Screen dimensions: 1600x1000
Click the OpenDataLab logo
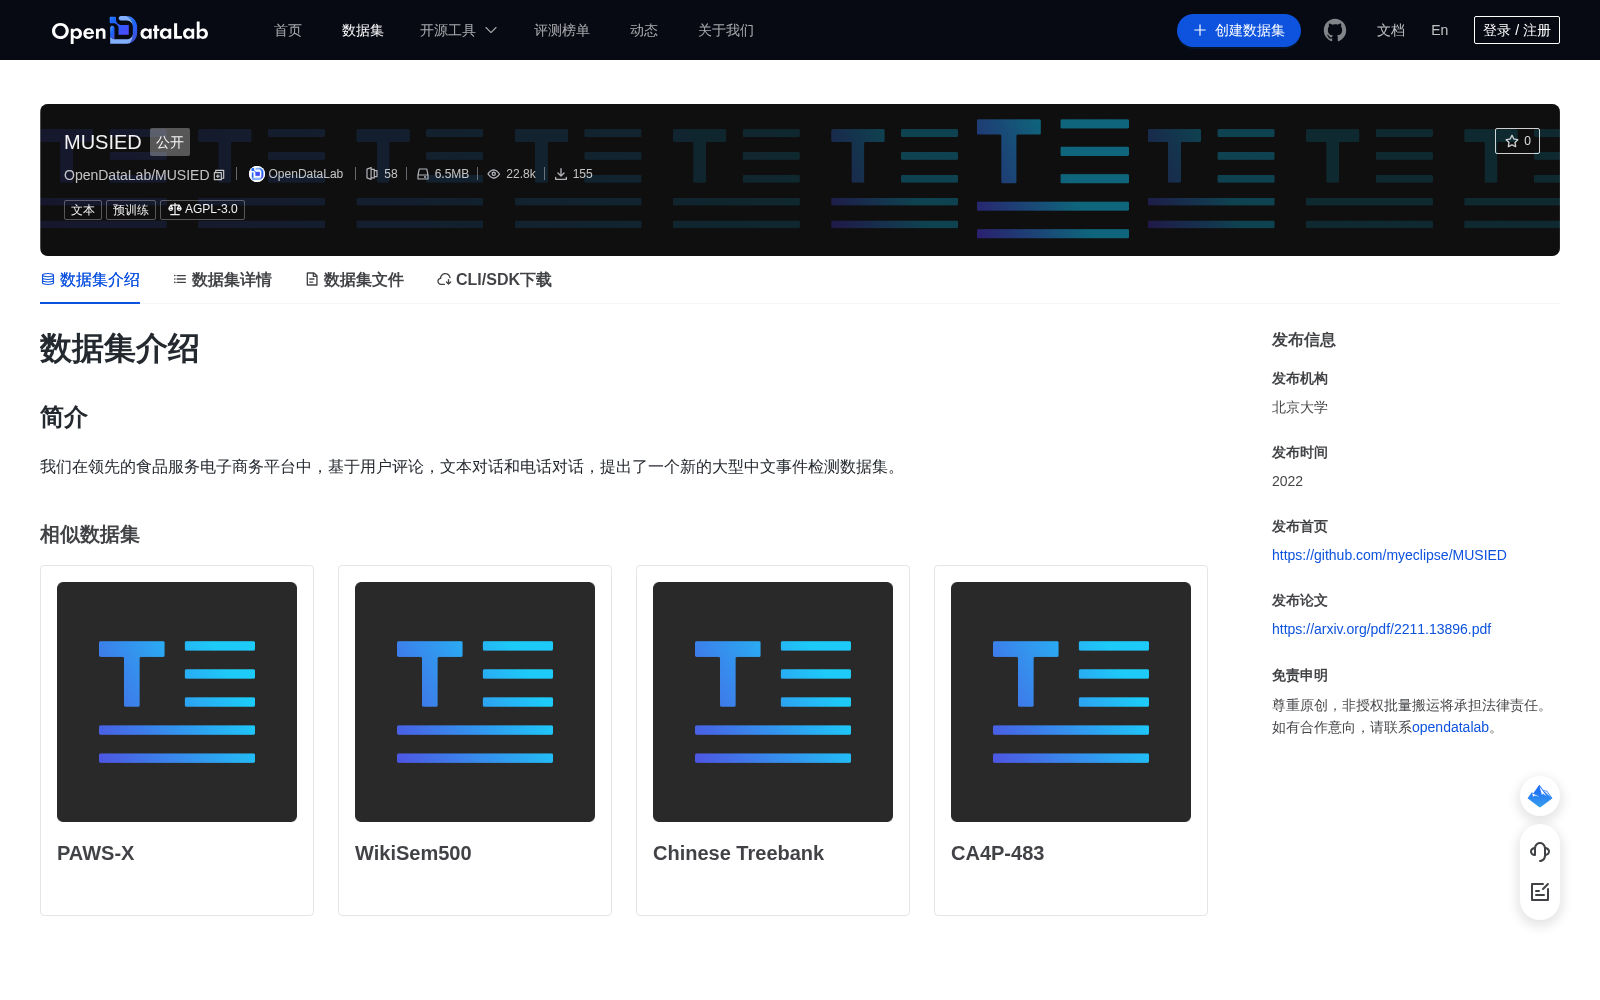tap(130, 30)
